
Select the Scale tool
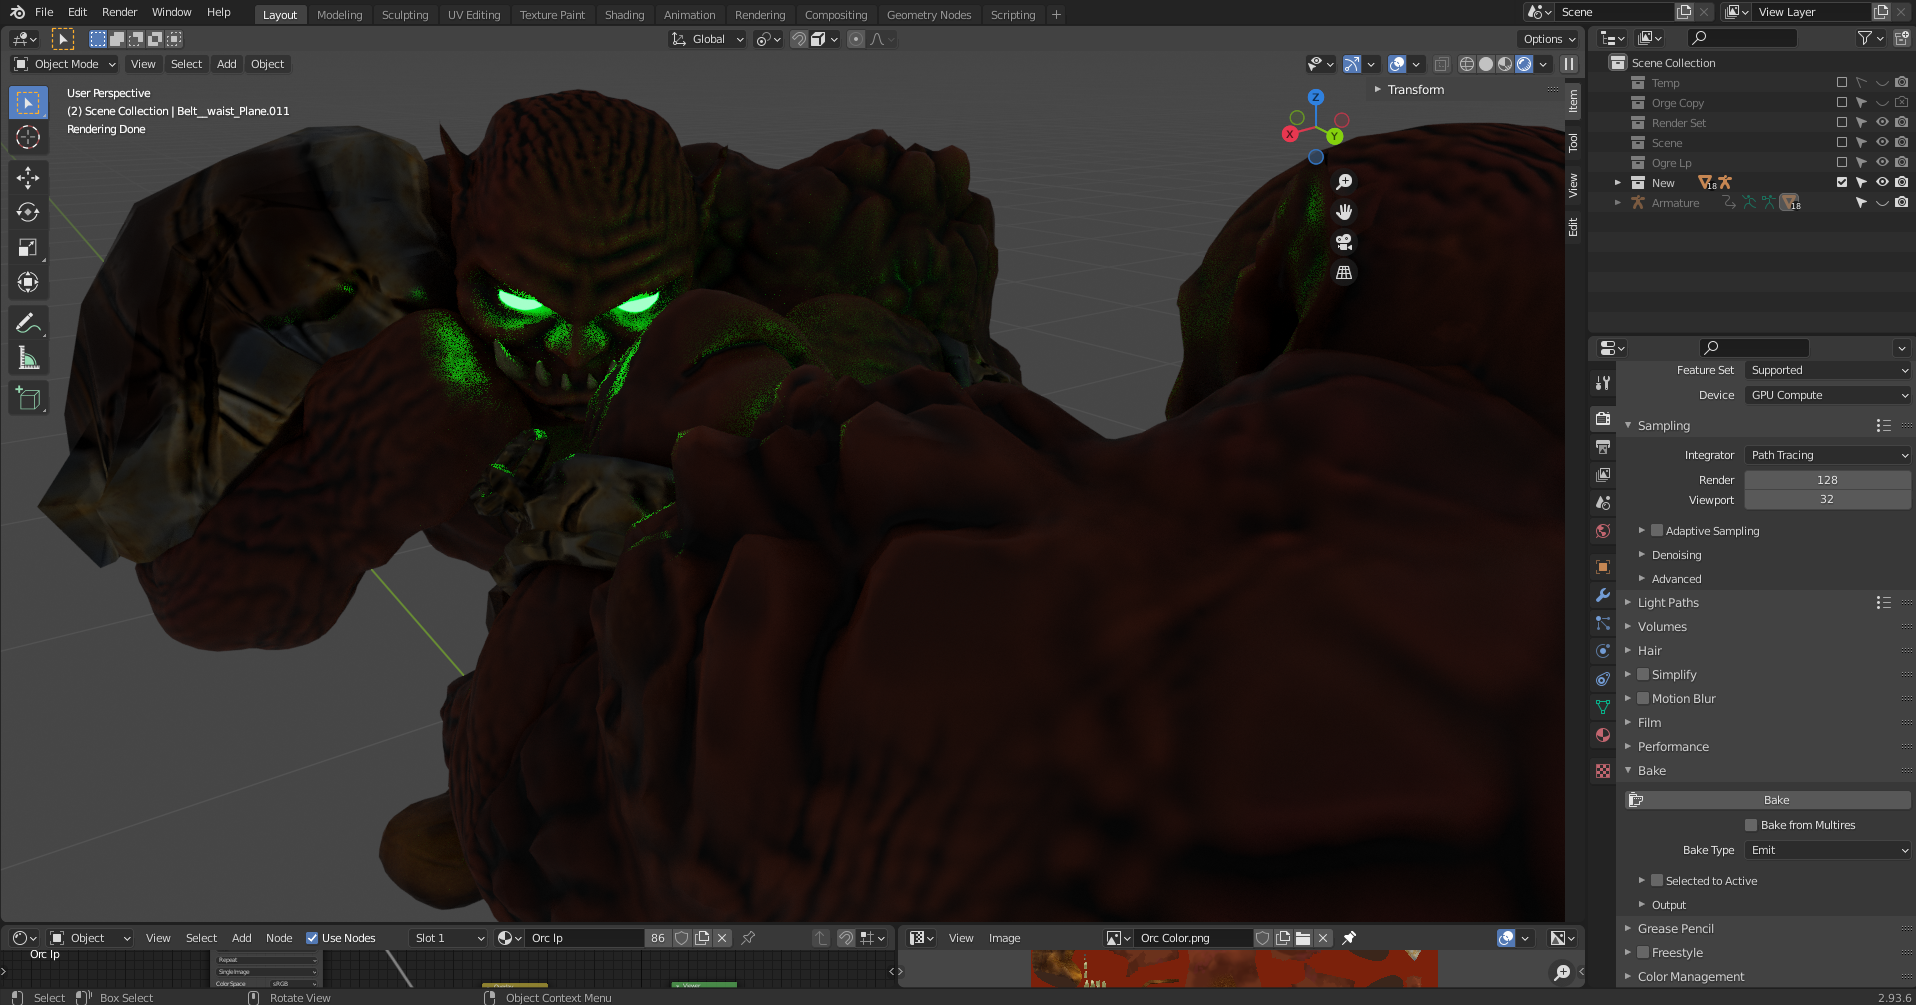[28, 247]
